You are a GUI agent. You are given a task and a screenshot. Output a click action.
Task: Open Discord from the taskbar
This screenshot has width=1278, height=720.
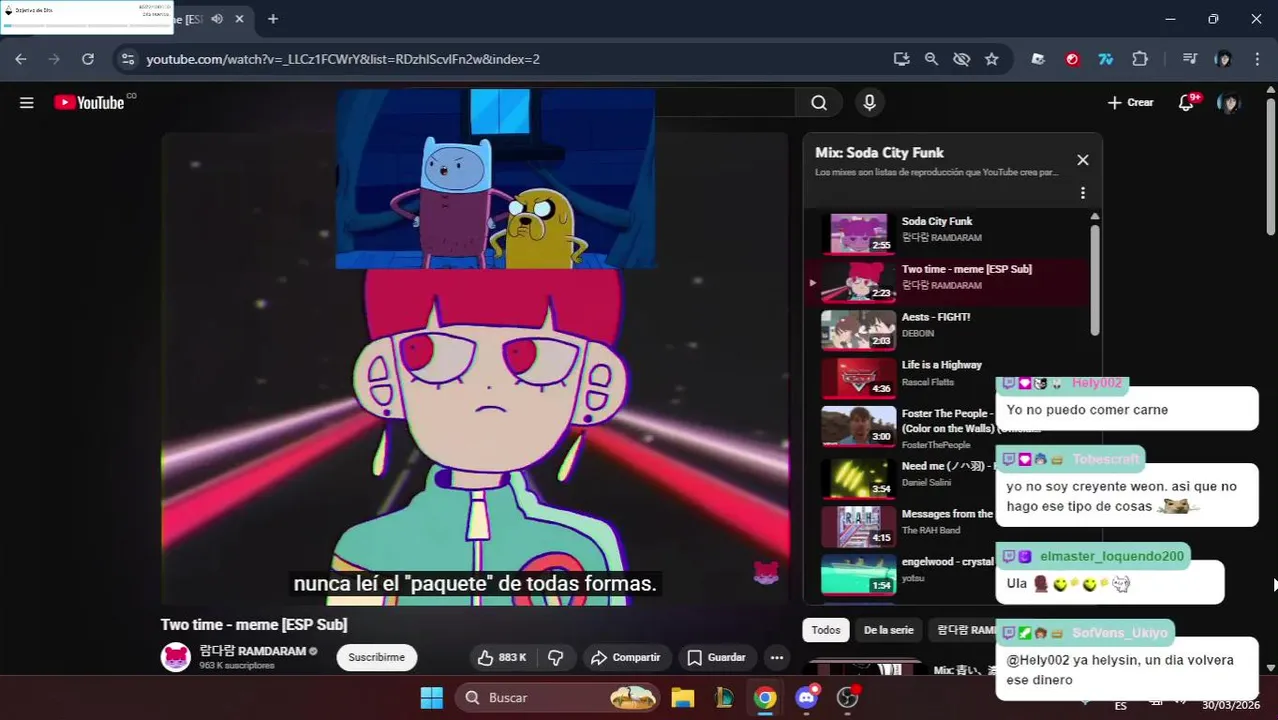click(807, 698)
